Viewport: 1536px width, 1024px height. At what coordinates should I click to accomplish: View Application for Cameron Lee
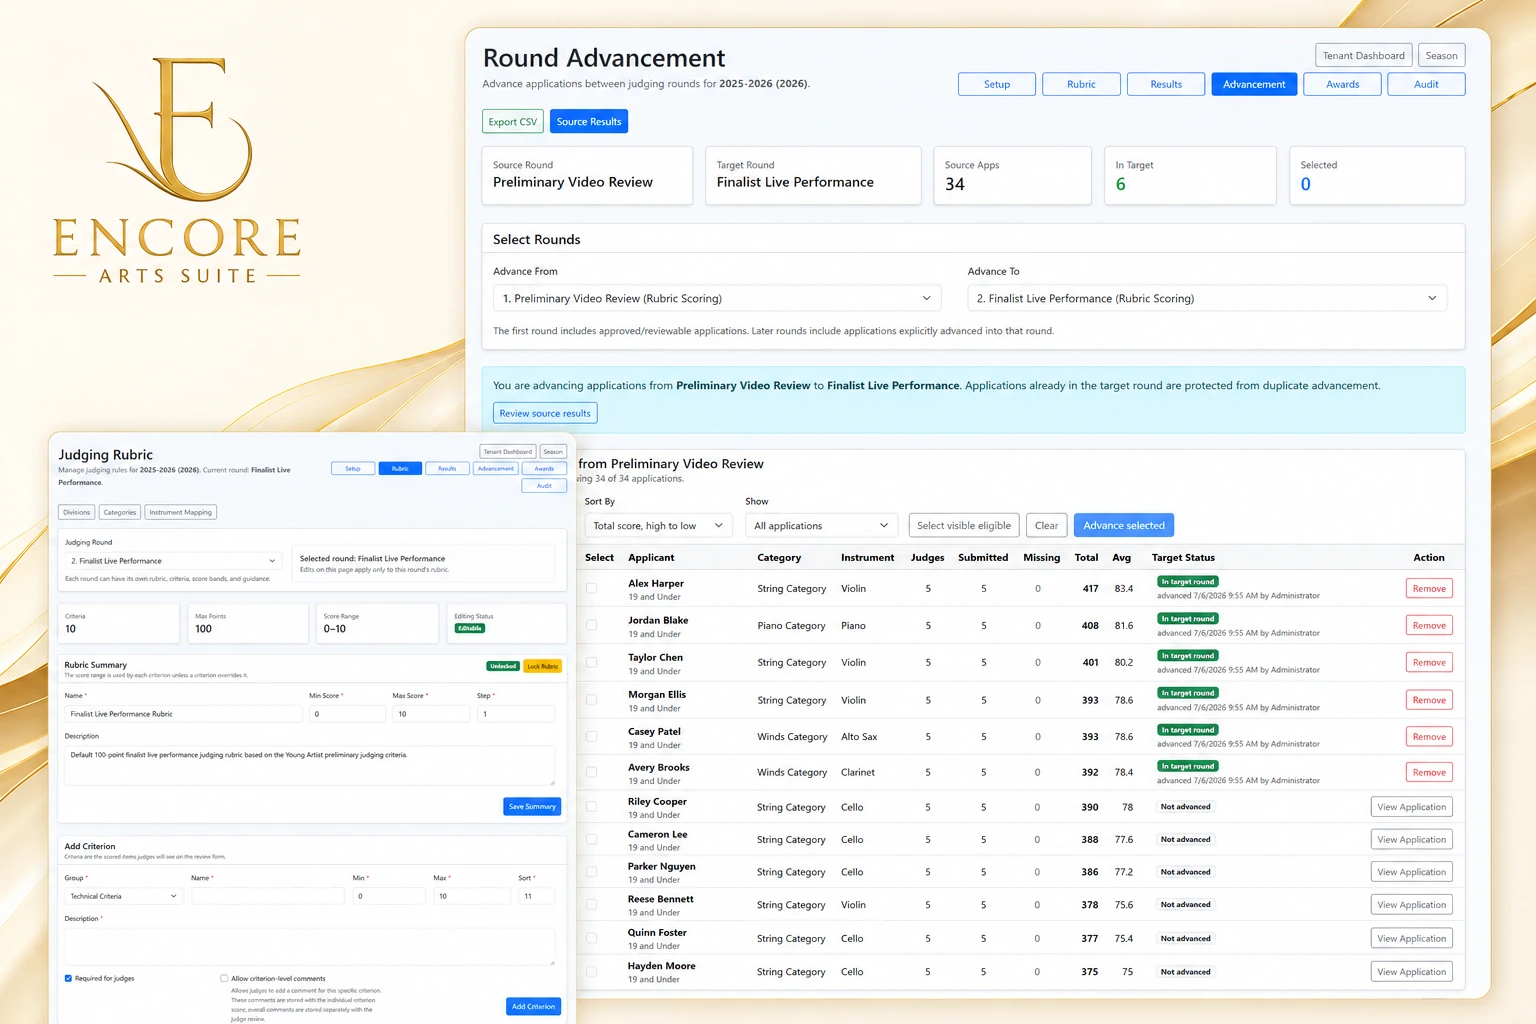coord(1411,840)
